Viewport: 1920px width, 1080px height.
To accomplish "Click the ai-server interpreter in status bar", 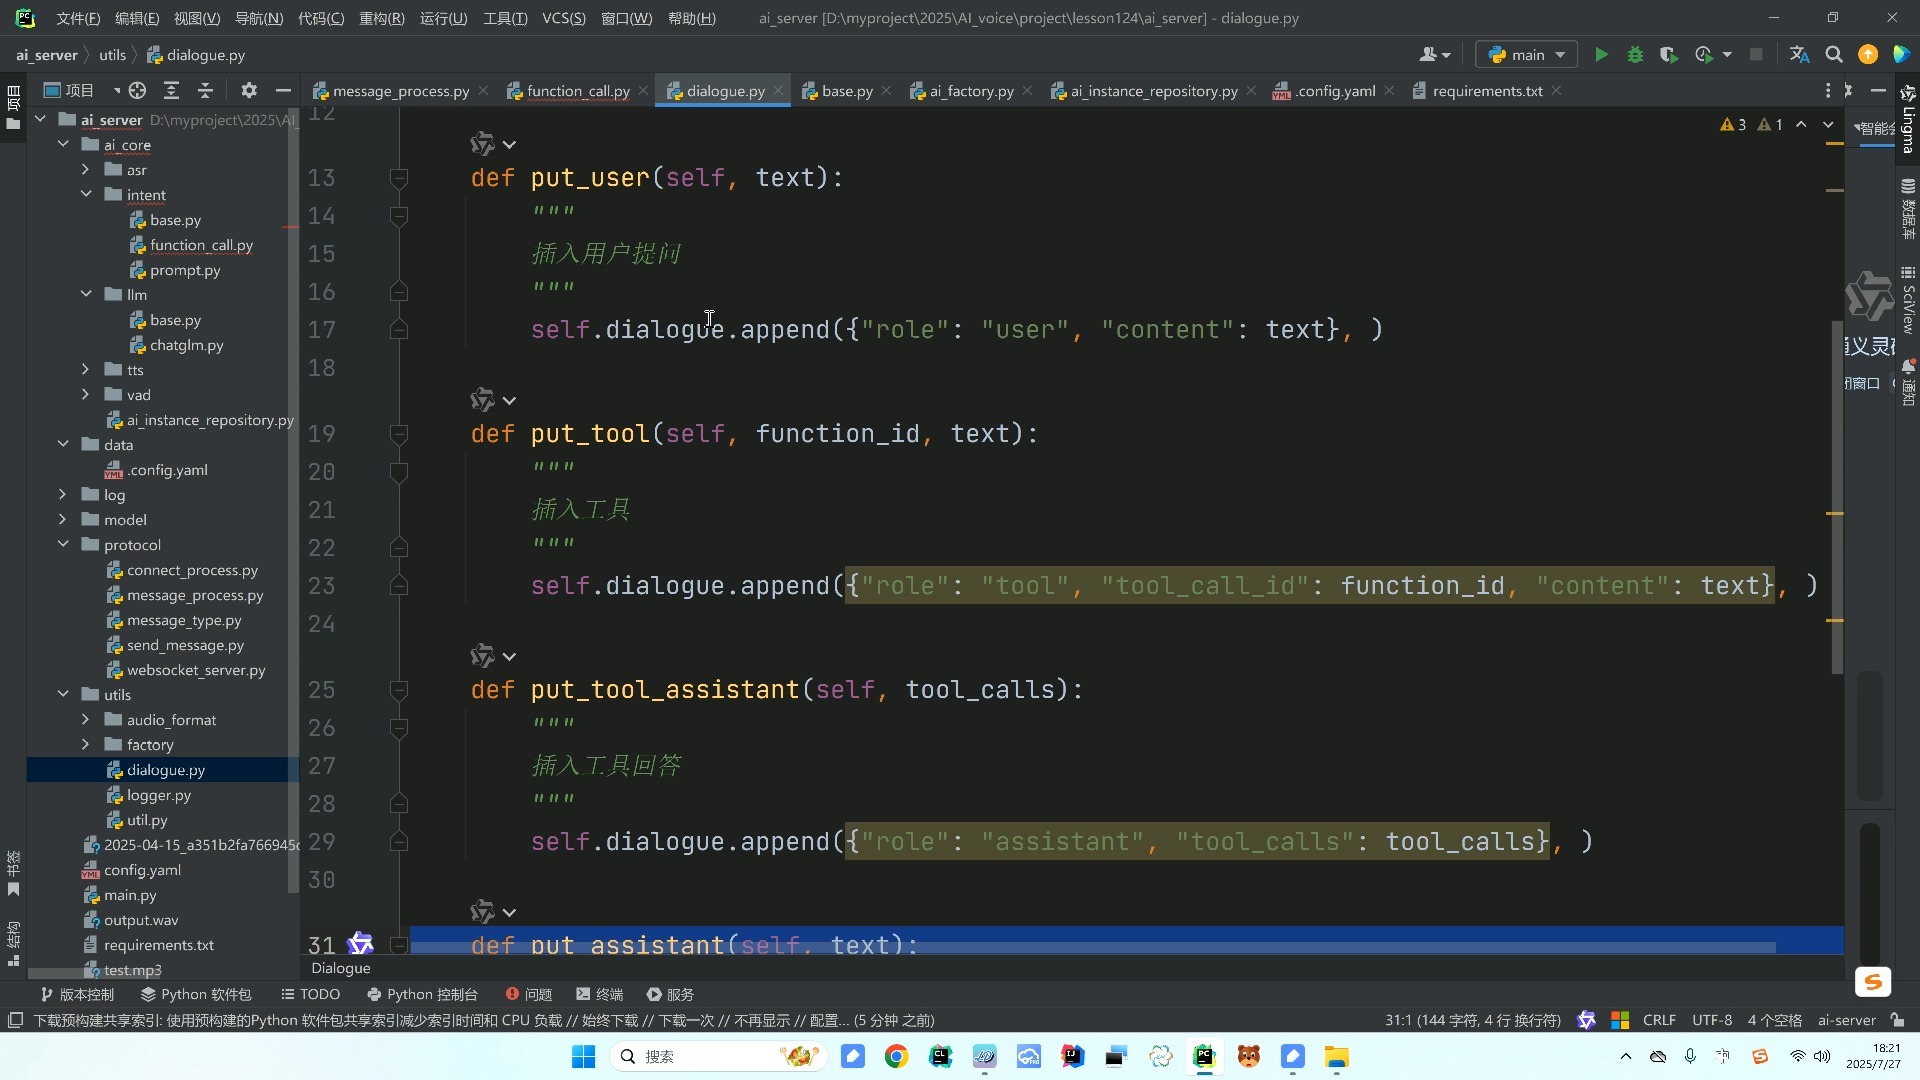I will [x=1846, y=1020].
